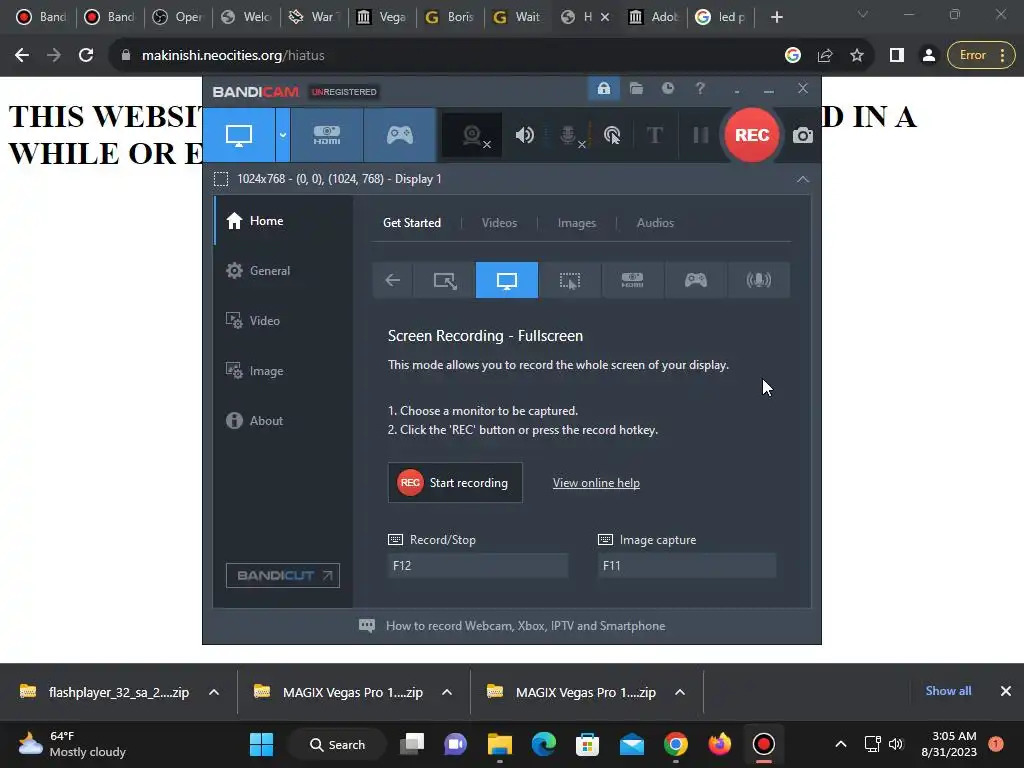Select Game recording mode in top toolbar

[400, 135]
